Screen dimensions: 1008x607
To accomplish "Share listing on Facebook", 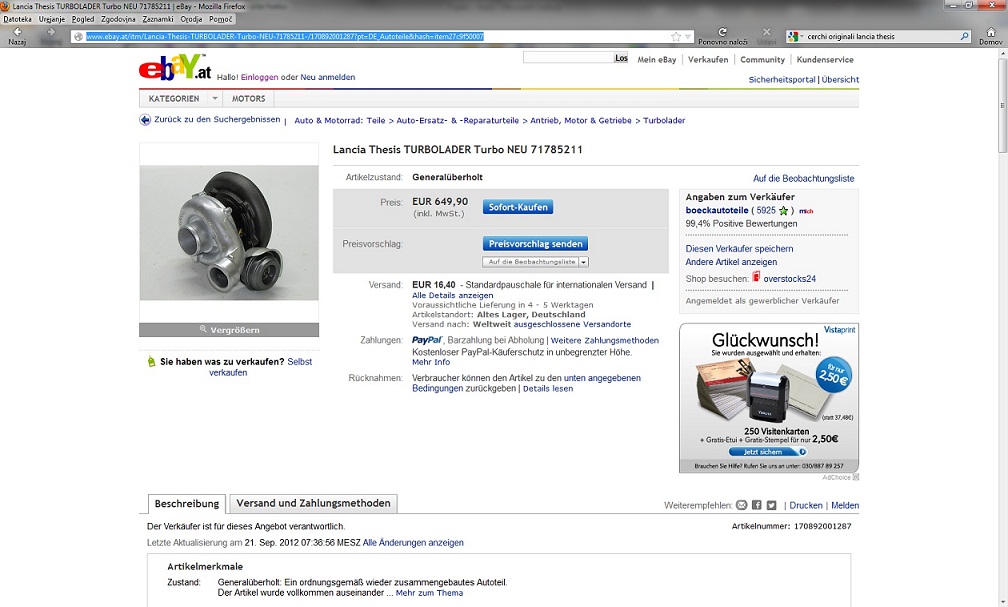I will [x=757, y=505].
